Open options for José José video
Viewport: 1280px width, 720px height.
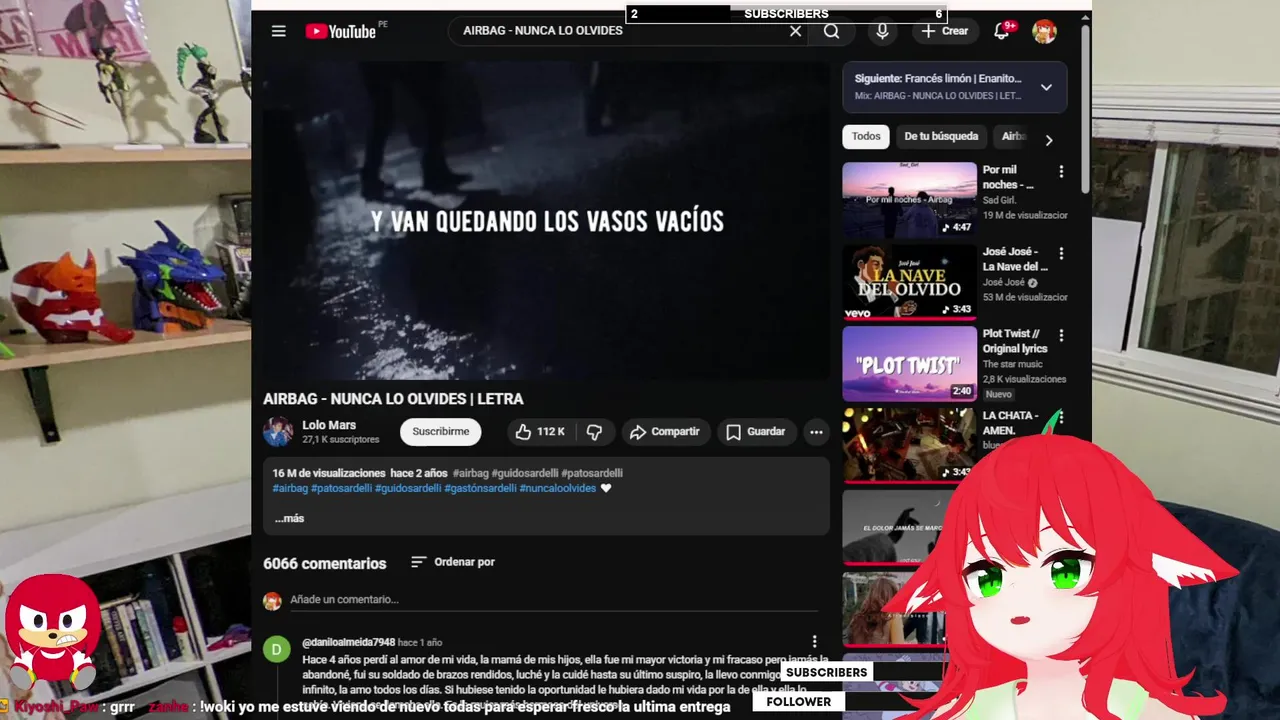coord(1061,253)
